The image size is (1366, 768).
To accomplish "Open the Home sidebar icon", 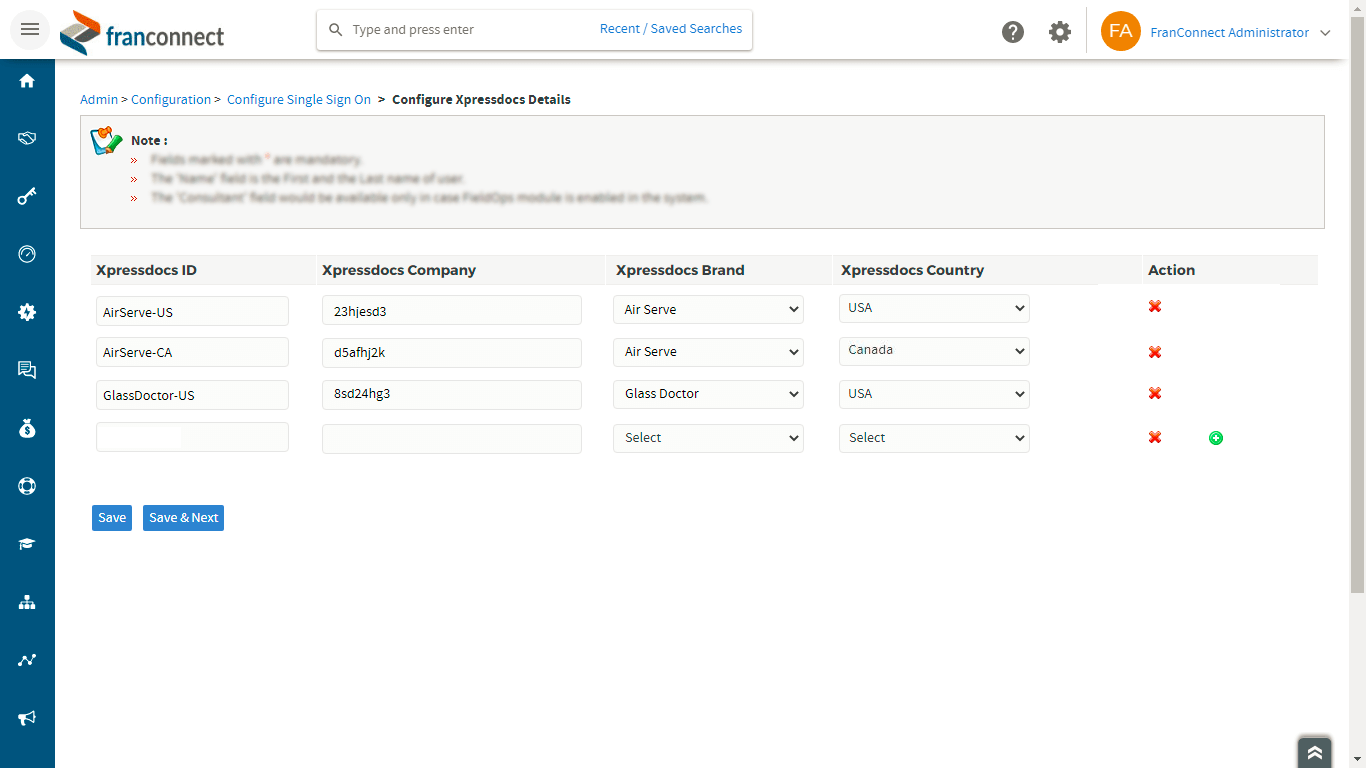I will 27,81.
